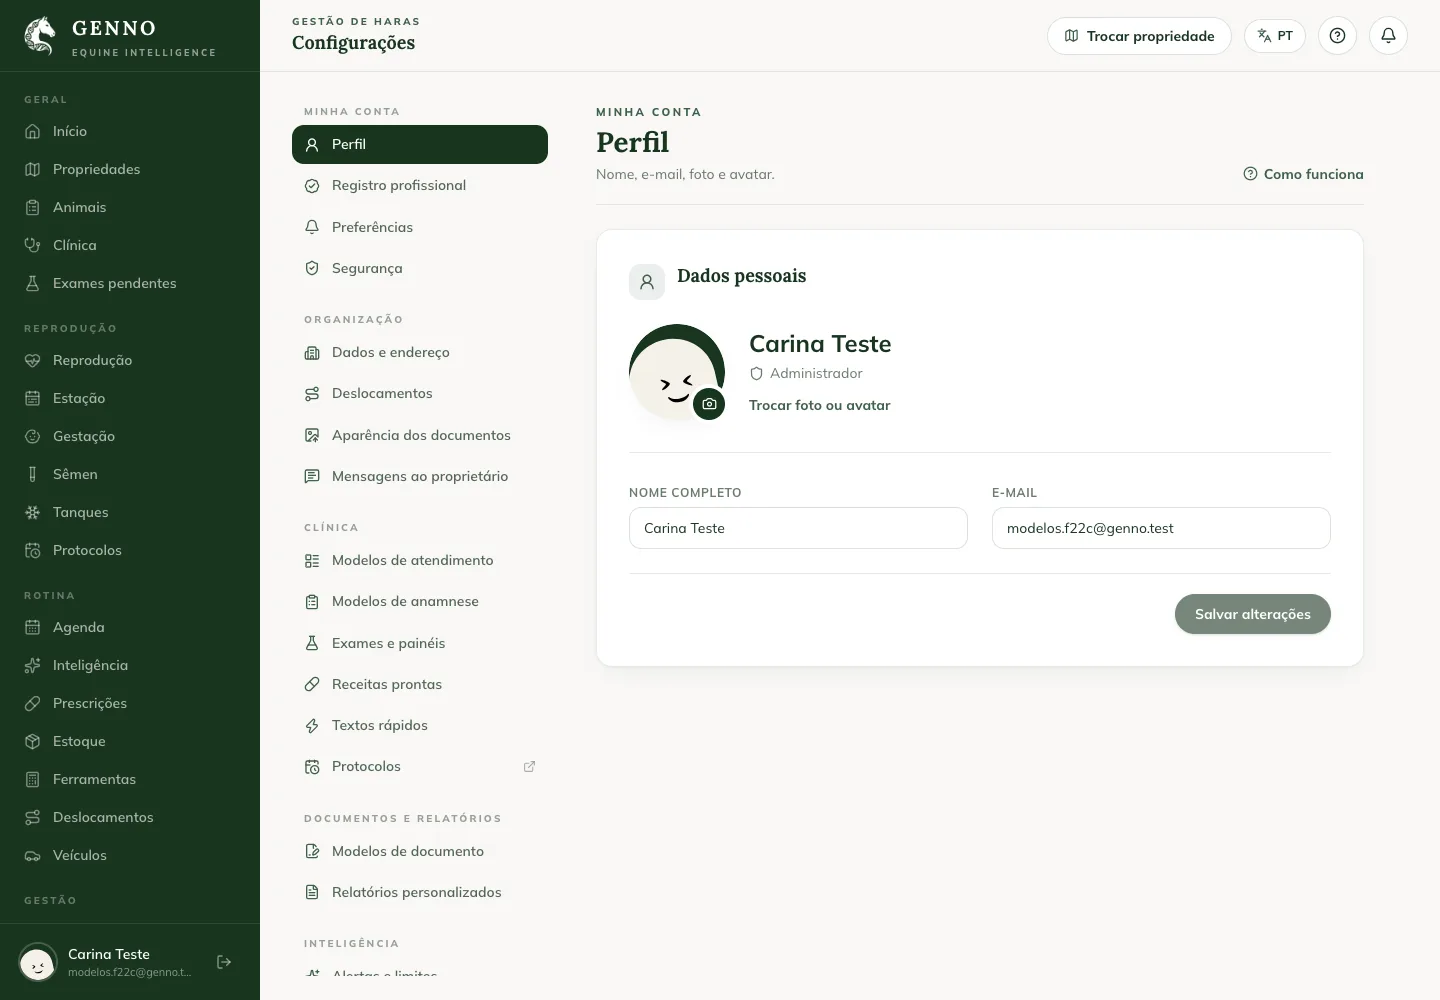Click the lightning icon for Textos rápidos

[312, 726]
